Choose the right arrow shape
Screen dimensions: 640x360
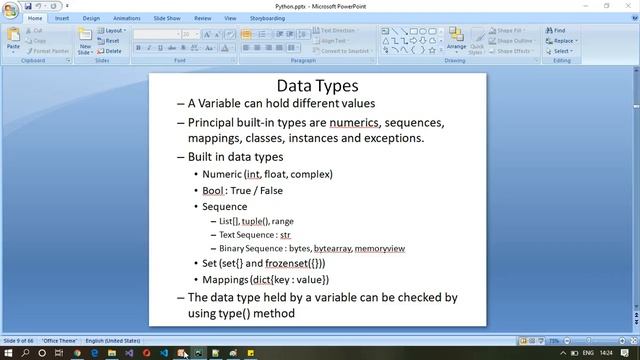point(413,41)
